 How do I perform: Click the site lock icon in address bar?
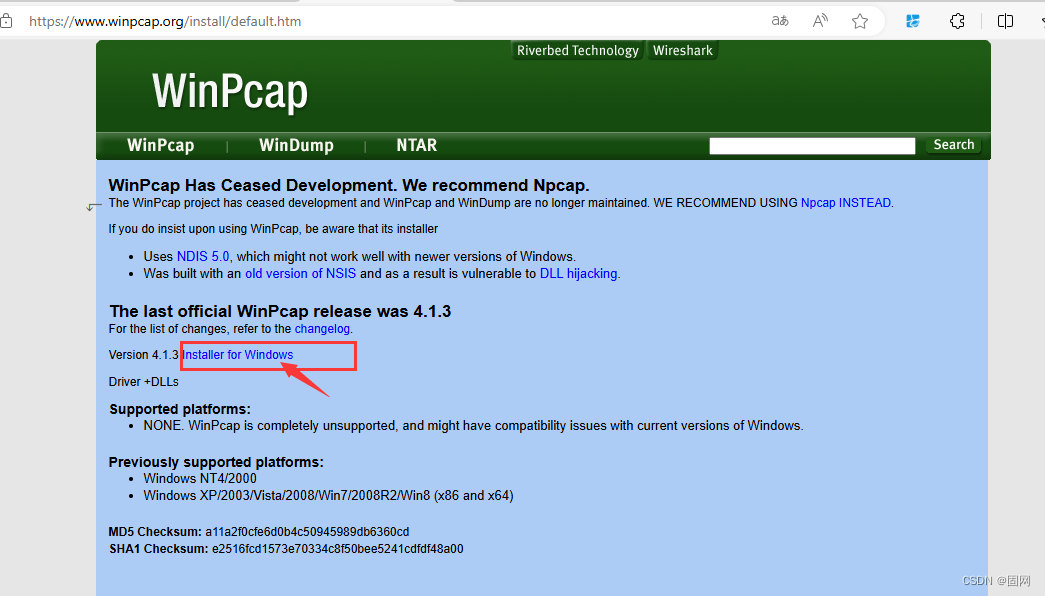click(6, 21)
